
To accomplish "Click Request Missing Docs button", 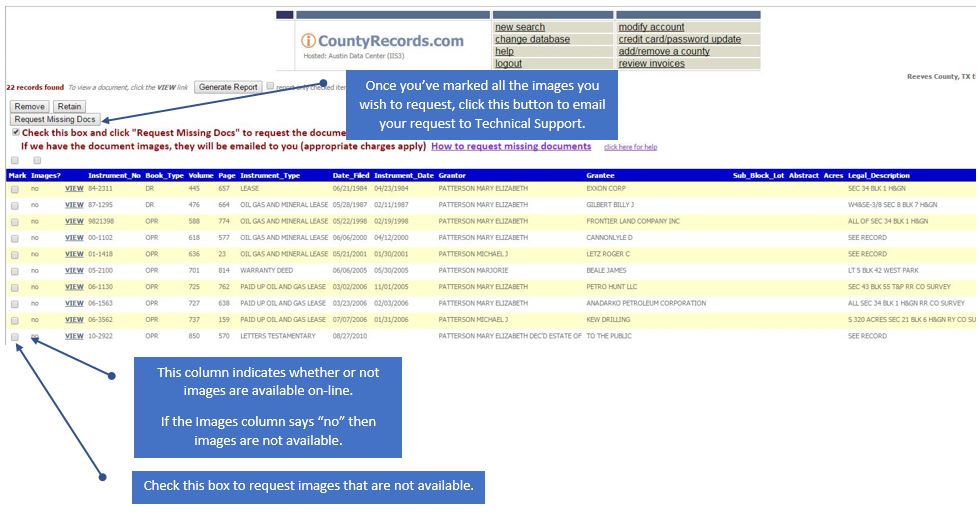I will pyautogui.click(x=55, y=119).
